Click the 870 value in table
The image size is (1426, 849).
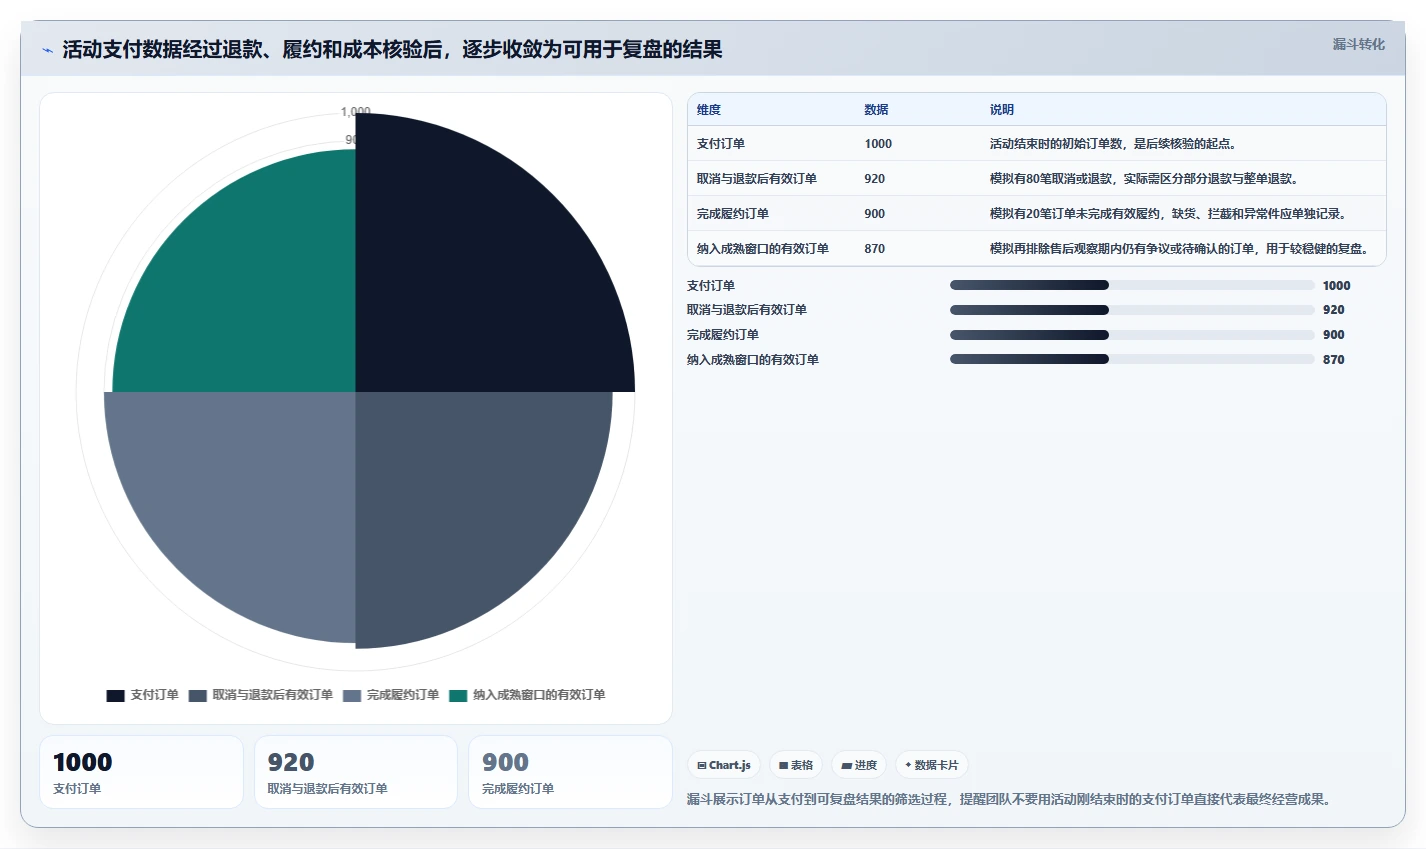coord(875,249)
